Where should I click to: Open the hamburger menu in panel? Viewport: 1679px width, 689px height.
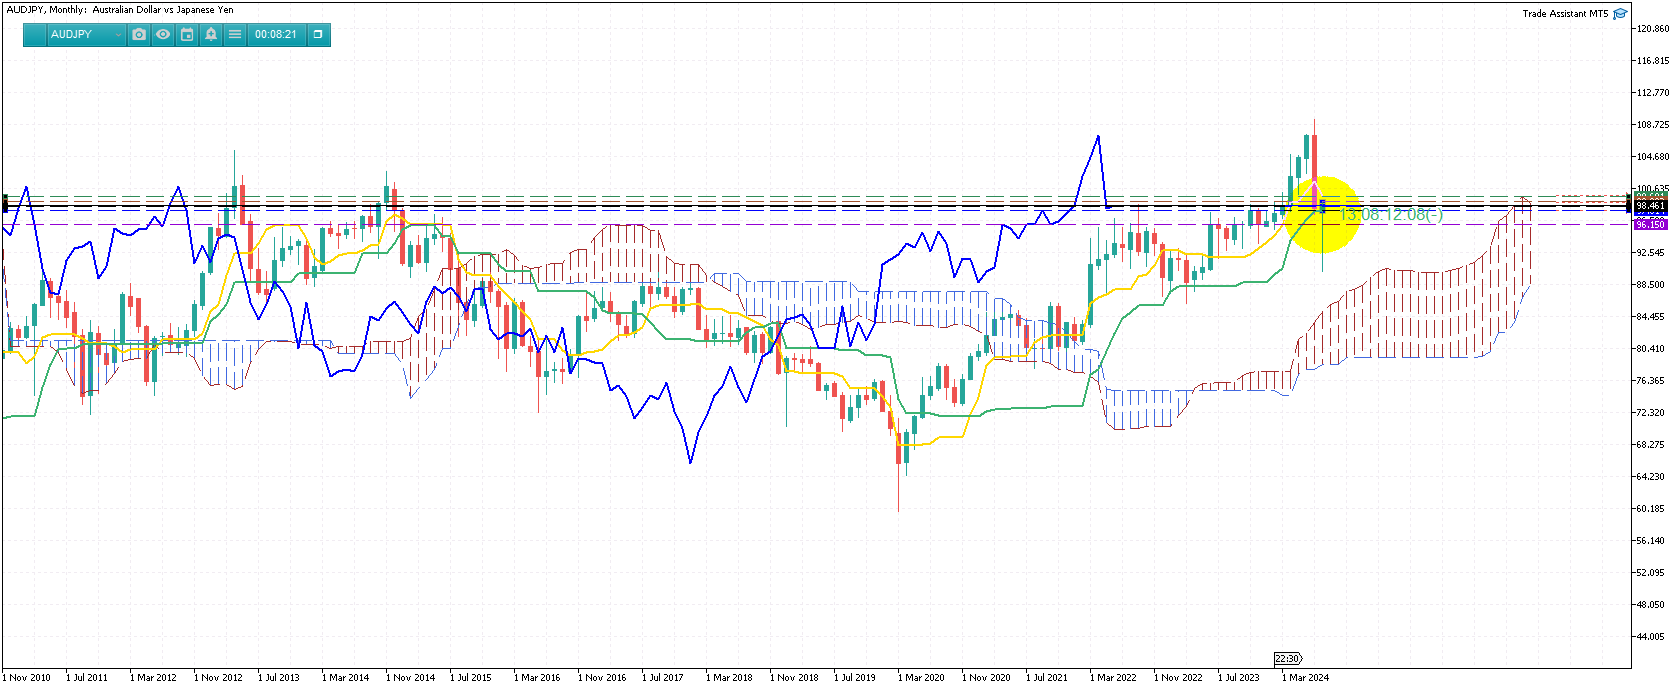(235, 34)
